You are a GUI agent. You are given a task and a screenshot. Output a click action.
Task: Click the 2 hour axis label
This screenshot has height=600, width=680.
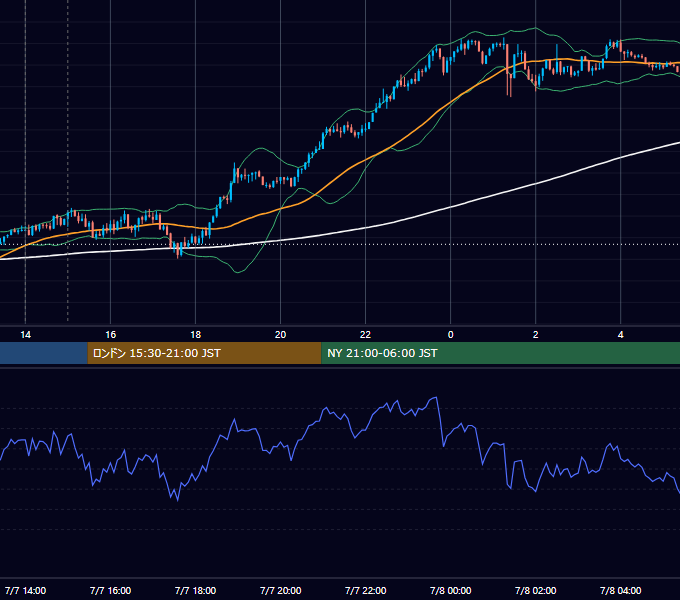pos(536,335)
